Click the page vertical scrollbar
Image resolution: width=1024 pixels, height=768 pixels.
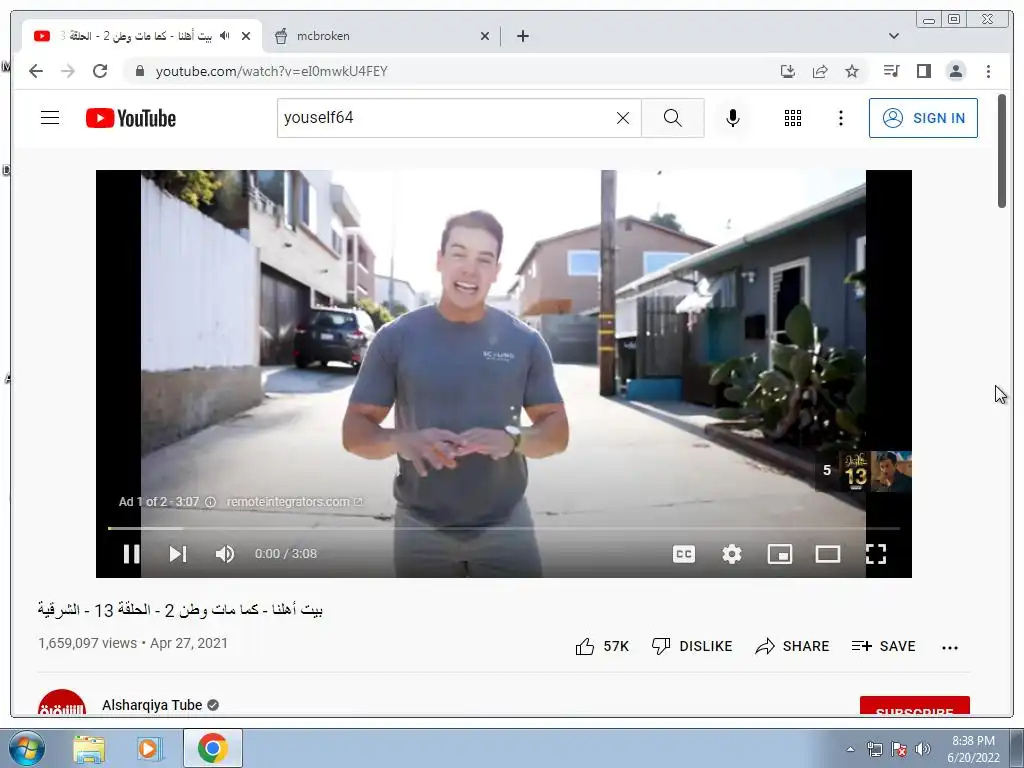click(x=1002, y=152)
